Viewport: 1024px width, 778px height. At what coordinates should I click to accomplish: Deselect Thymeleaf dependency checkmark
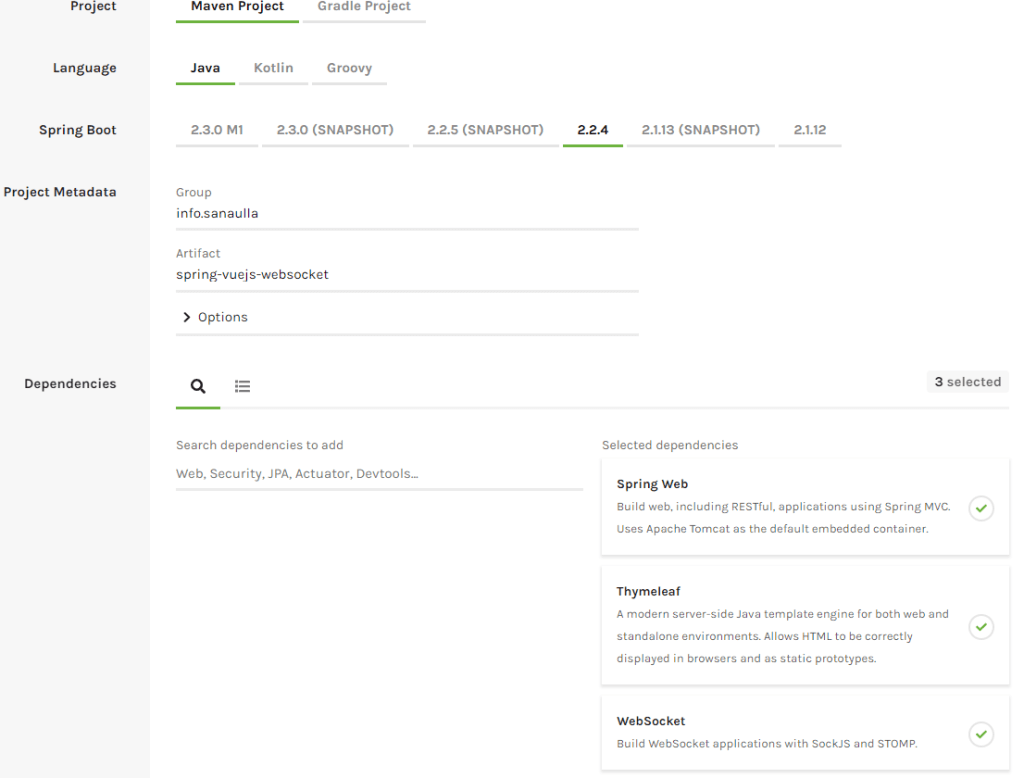pyautogui.click(x=981, y=627)
